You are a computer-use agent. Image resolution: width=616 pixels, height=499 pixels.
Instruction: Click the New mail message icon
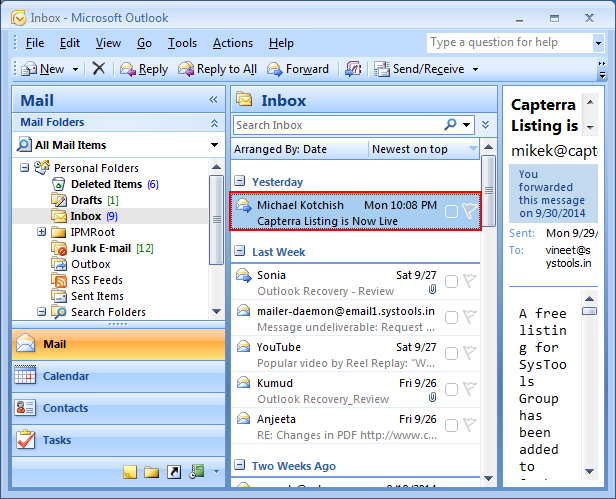29,69
